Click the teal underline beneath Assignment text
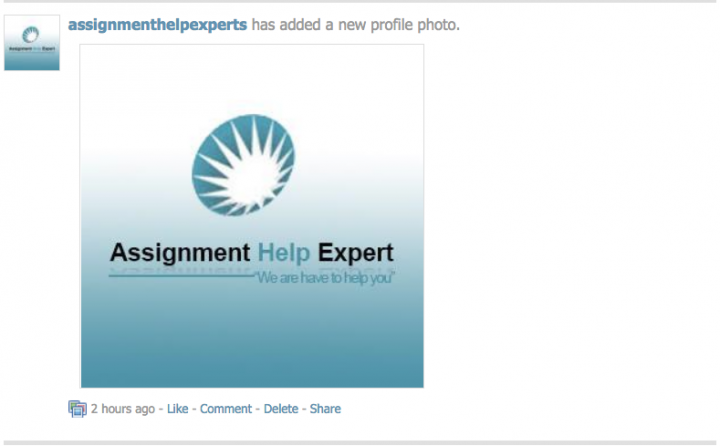720x446 pixels. [x=181, y=276]
